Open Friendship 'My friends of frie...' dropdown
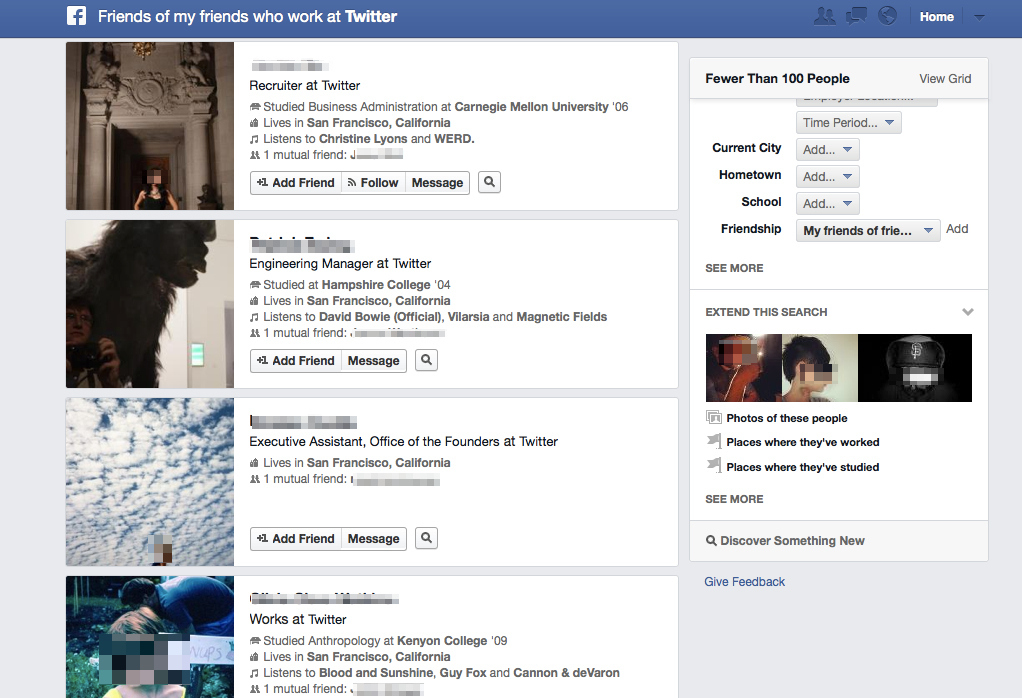1022x698 pixels. coord(868,231)
